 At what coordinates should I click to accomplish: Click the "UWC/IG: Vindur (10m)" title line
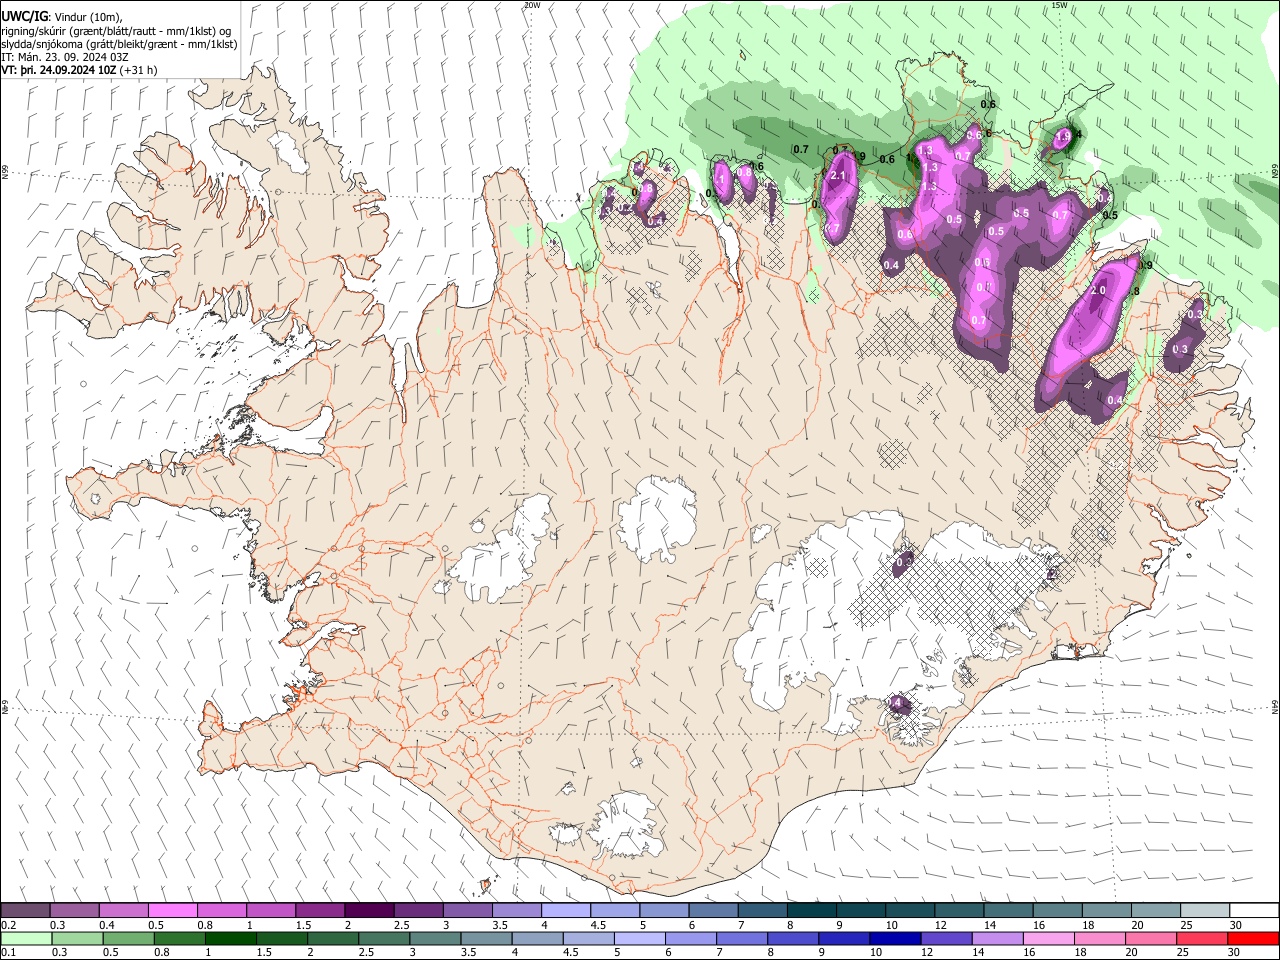(62, 16)
